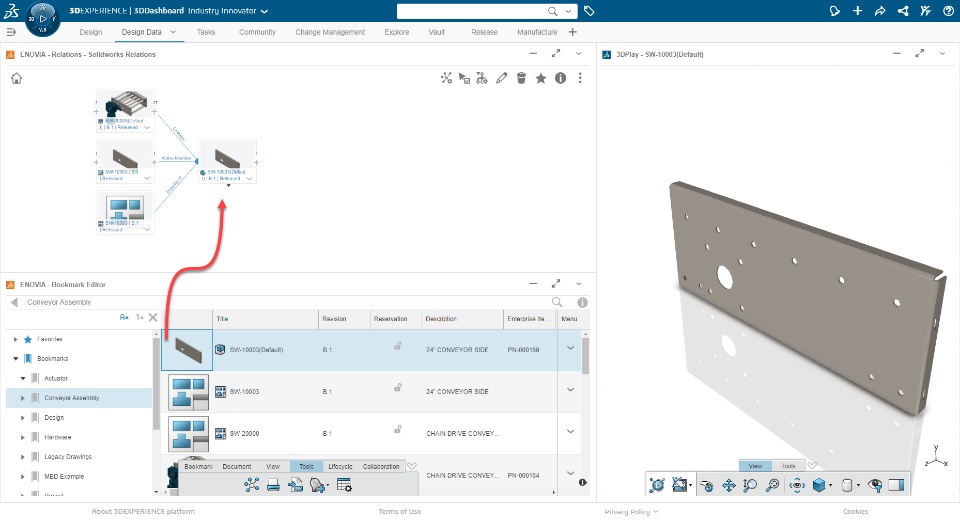Screen dimensions: 960x521
Task: Click the favorite star icon in Relations toolbar
Action: (541, 78)
